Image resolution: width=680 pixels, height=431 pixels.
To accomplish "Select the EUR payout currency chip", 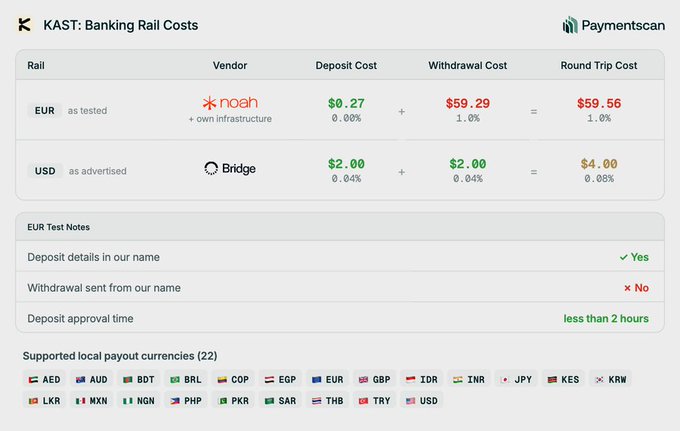I will (327, 379).
